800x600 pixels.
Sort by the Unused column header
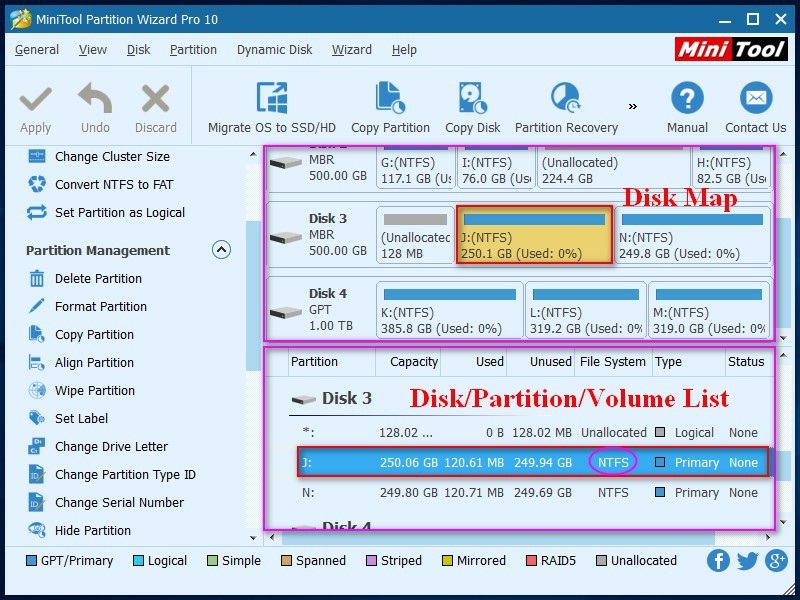pos(540,362)
